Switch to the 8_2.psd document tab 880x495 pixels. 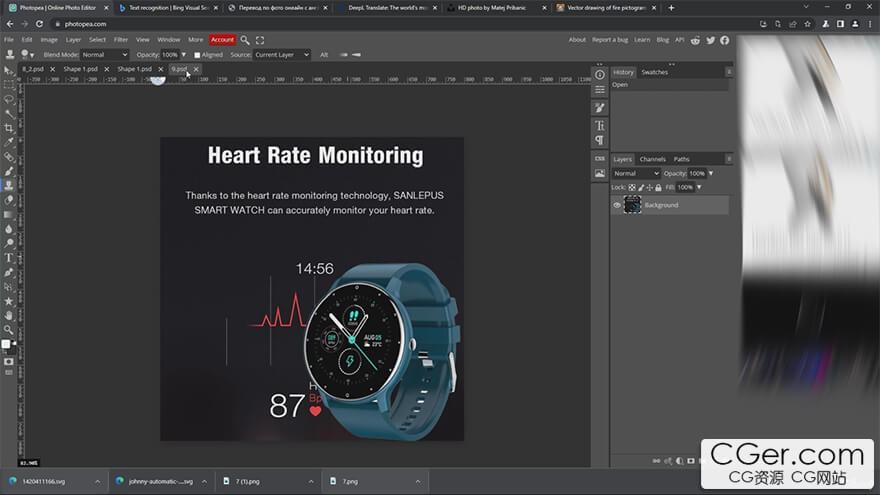tap(33, 69)
